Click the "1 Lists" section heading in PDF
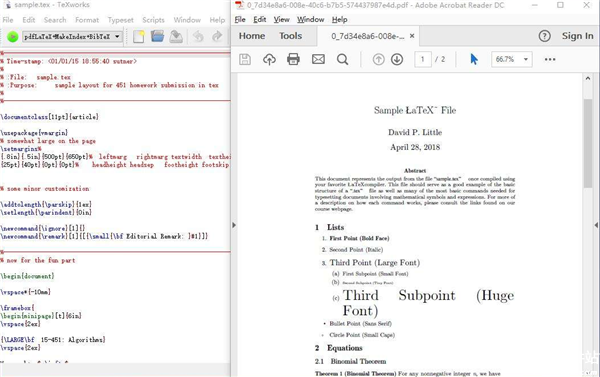The image size is (600, 377). [329, 227]
